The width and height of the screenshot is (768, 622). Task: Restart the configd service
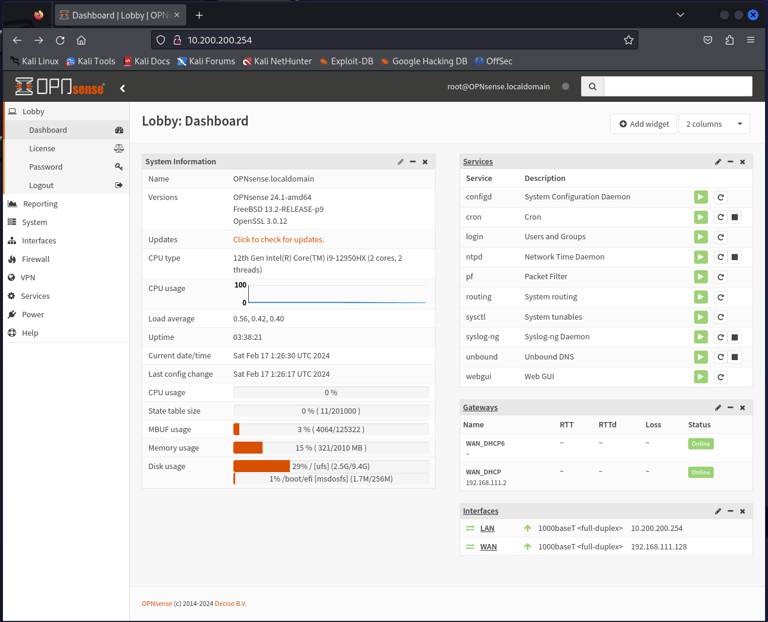click(x=720, y=197)
